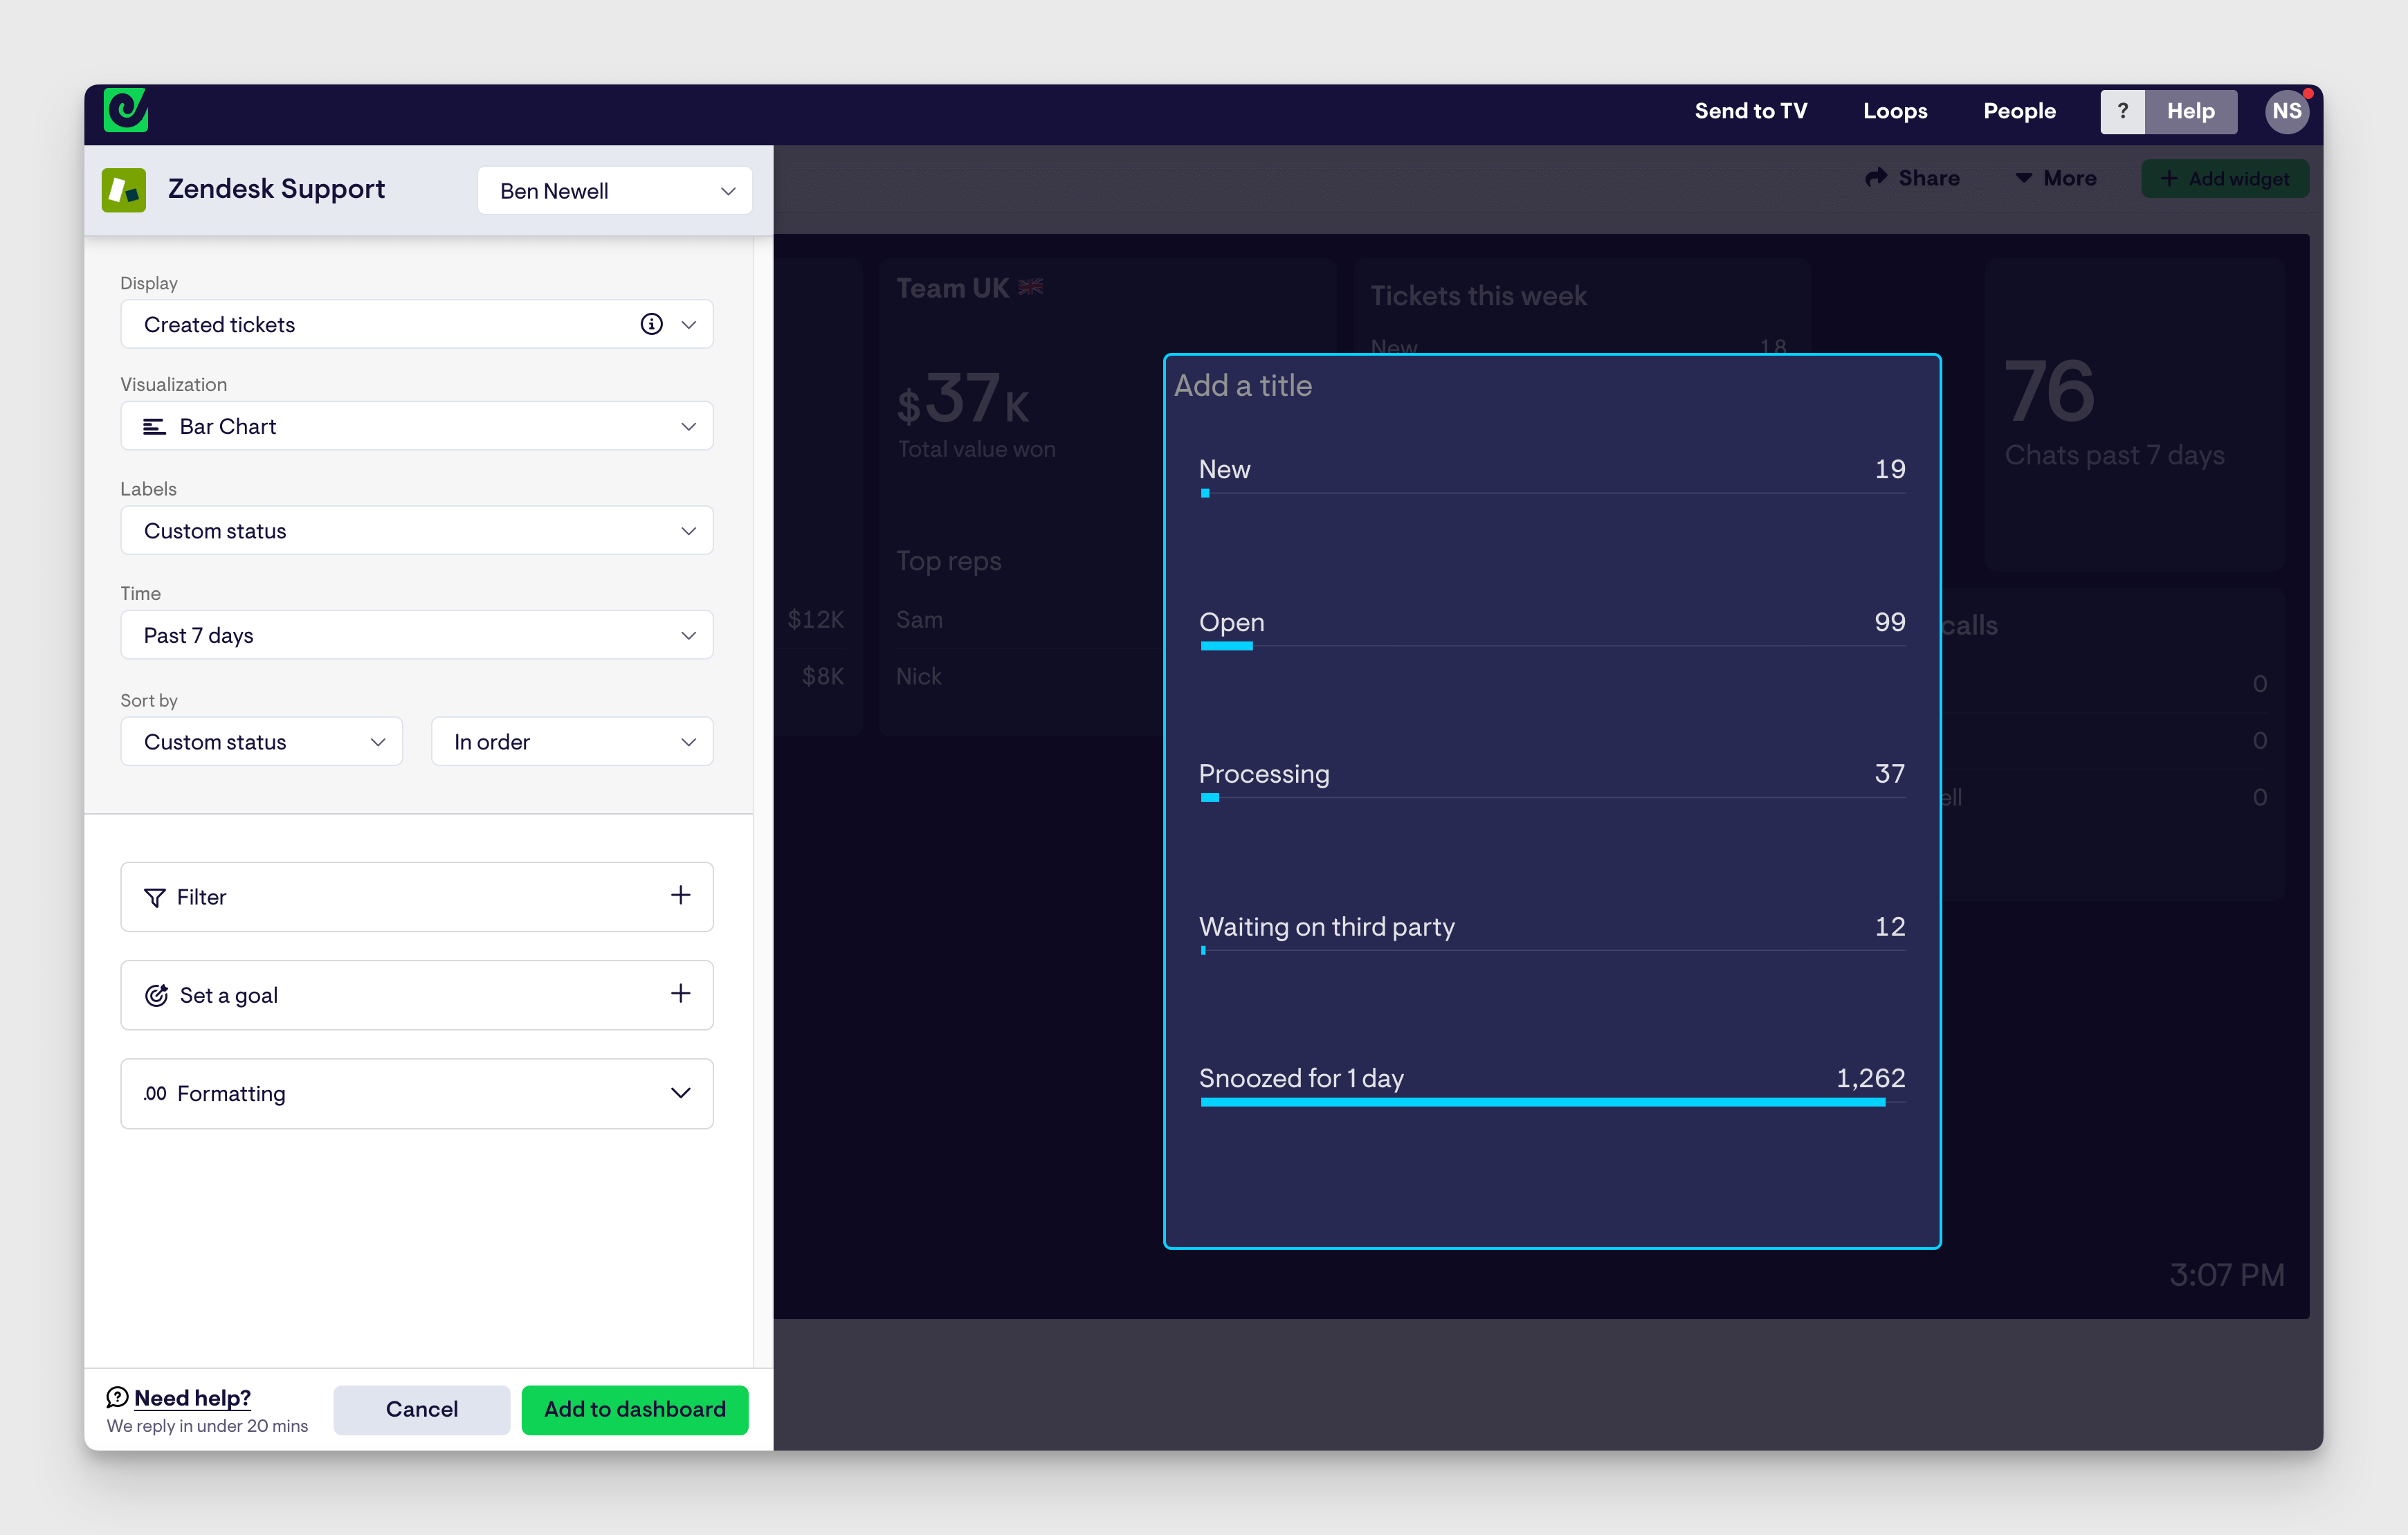2408x1535 pixels.
Task: Click the Zendesk Support app icon
Action: coord(124,190)
